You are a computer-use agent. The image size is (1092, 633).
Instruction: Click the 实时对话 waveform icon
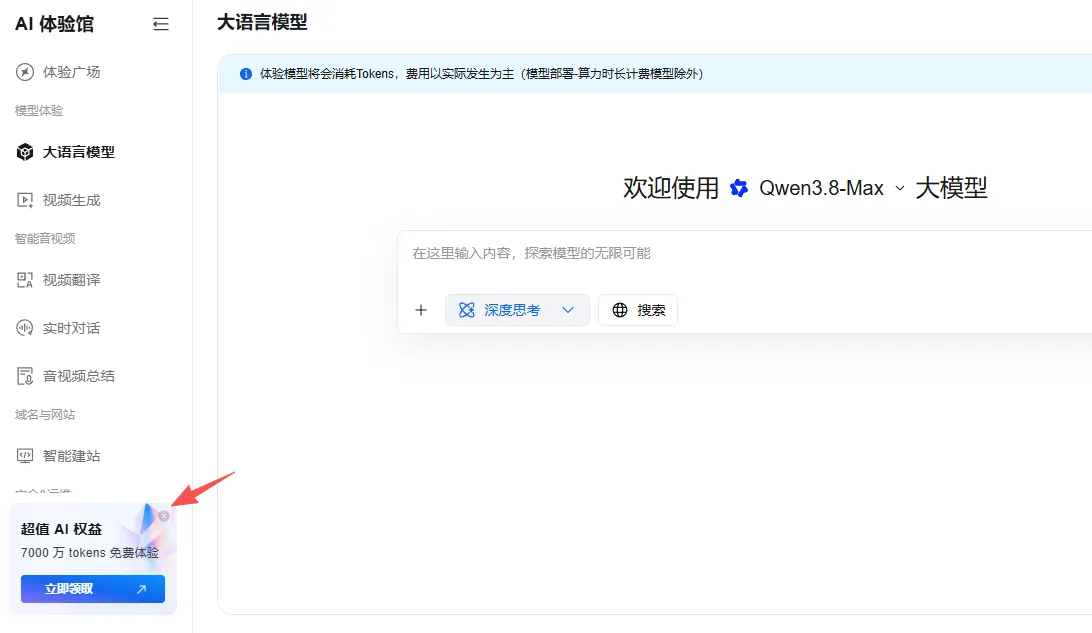(x=25, y=328)
